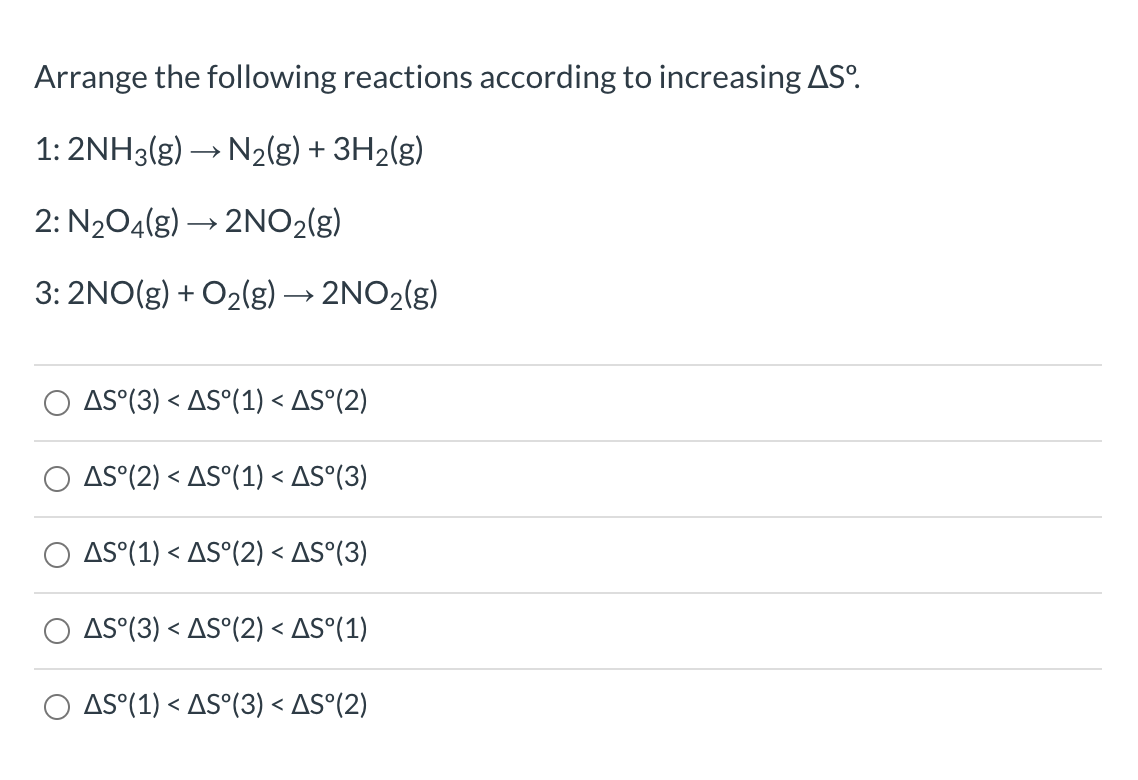Click reaction 3: 2NO(g) + O2(g) → 2NO2(g)
The image size is (1138, 780).
point(236,294)
